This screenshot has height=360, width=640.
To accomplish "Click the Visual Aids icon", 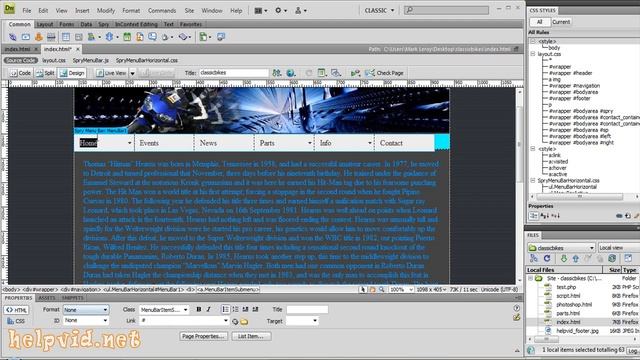I will tap(336, 73).
